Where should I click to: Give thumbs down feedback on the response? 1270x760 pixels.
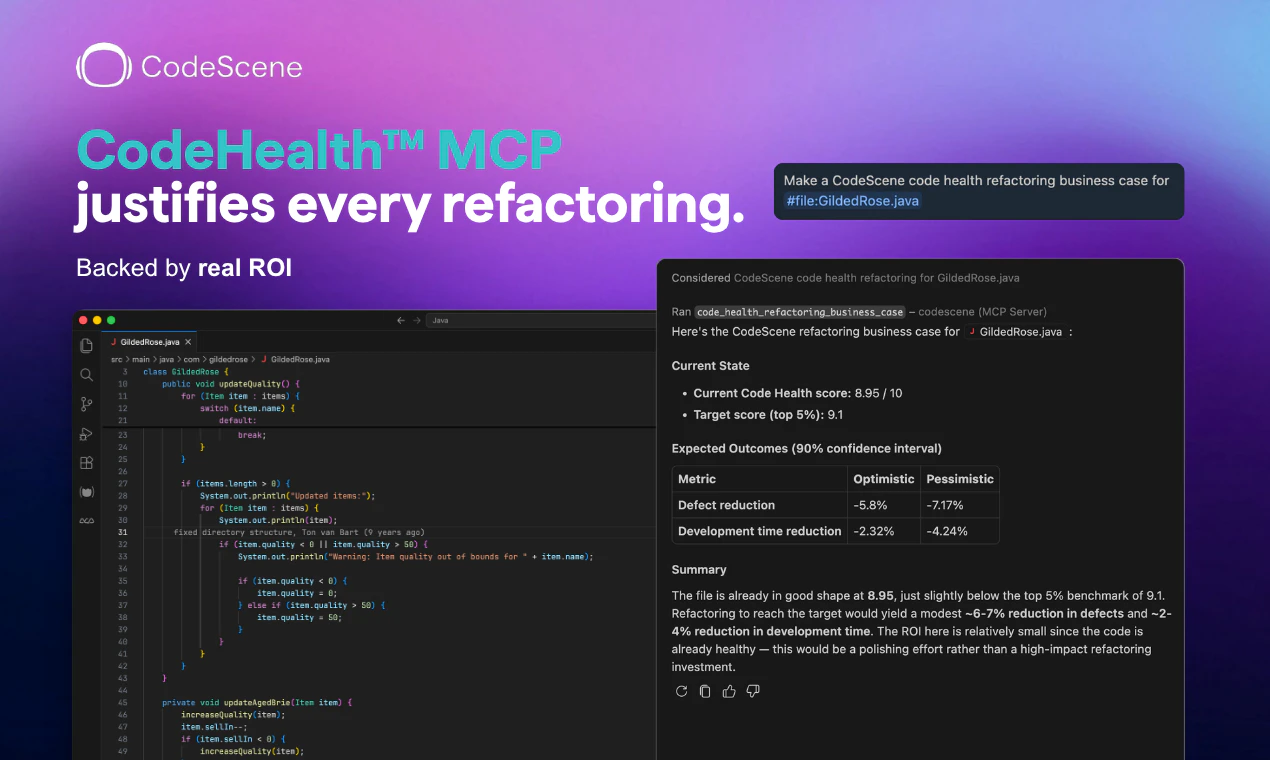coord(753,690)
